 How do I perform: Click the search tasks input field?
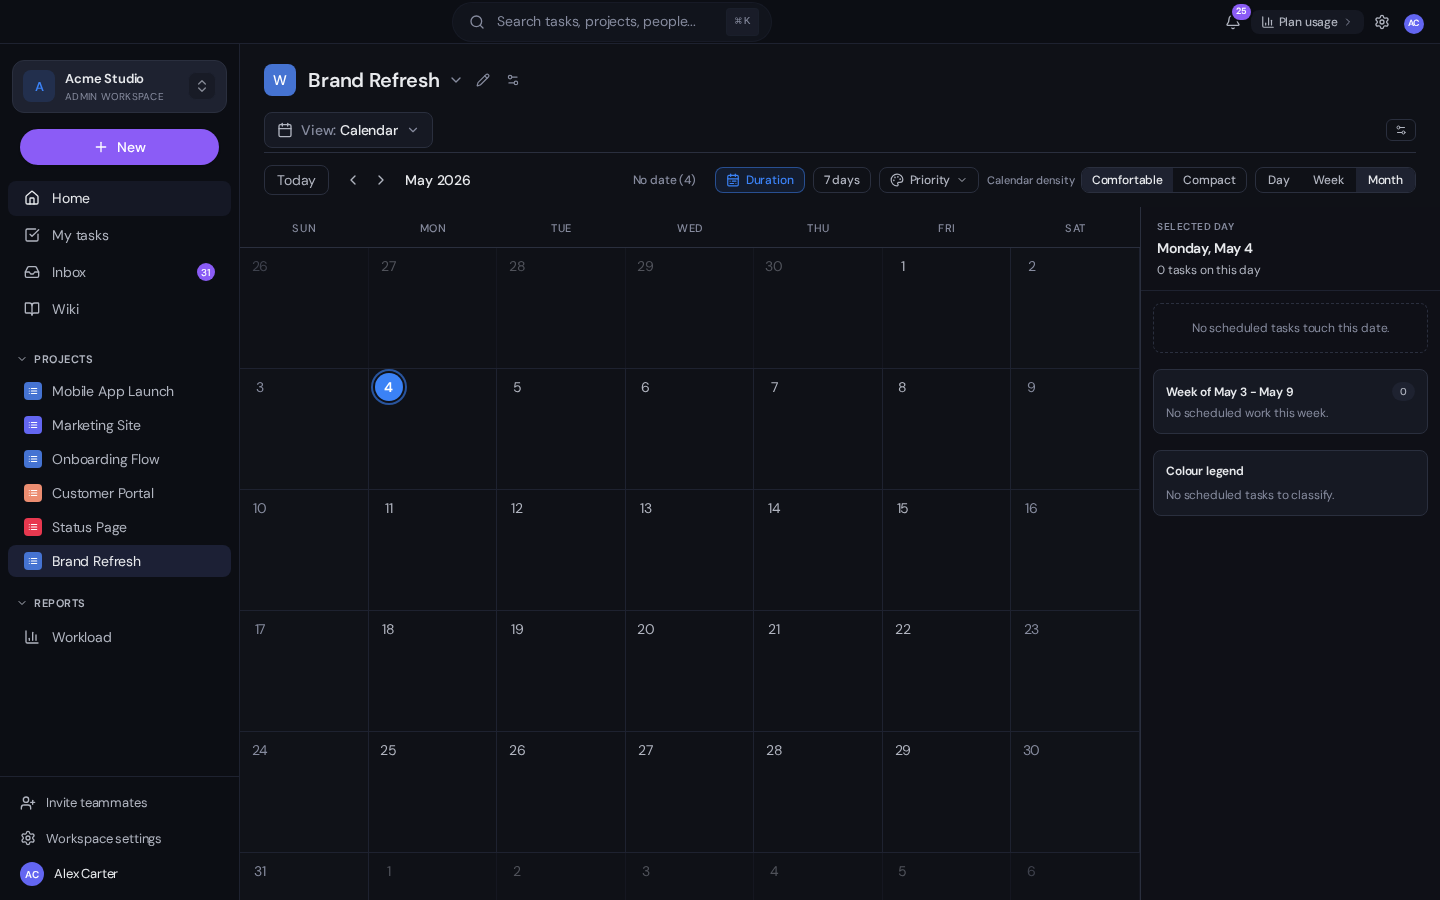(611, 22)
